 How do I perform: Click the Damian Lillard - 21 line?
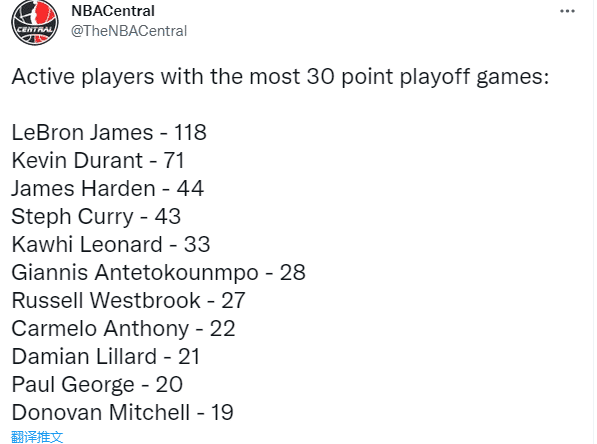pyautogui.click(x=105, y=357)
